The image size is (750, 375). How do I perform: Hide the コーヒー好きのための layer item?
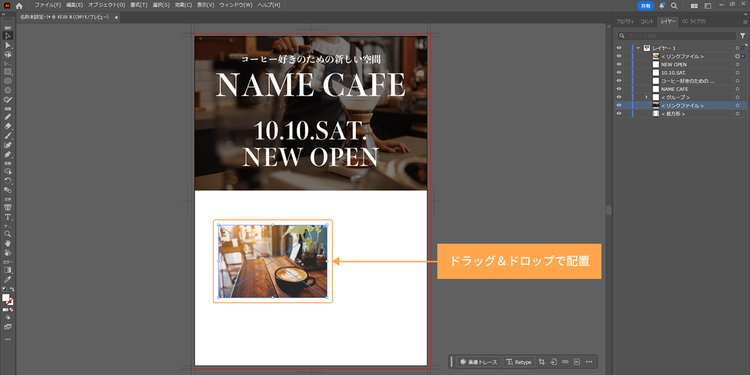619,81
